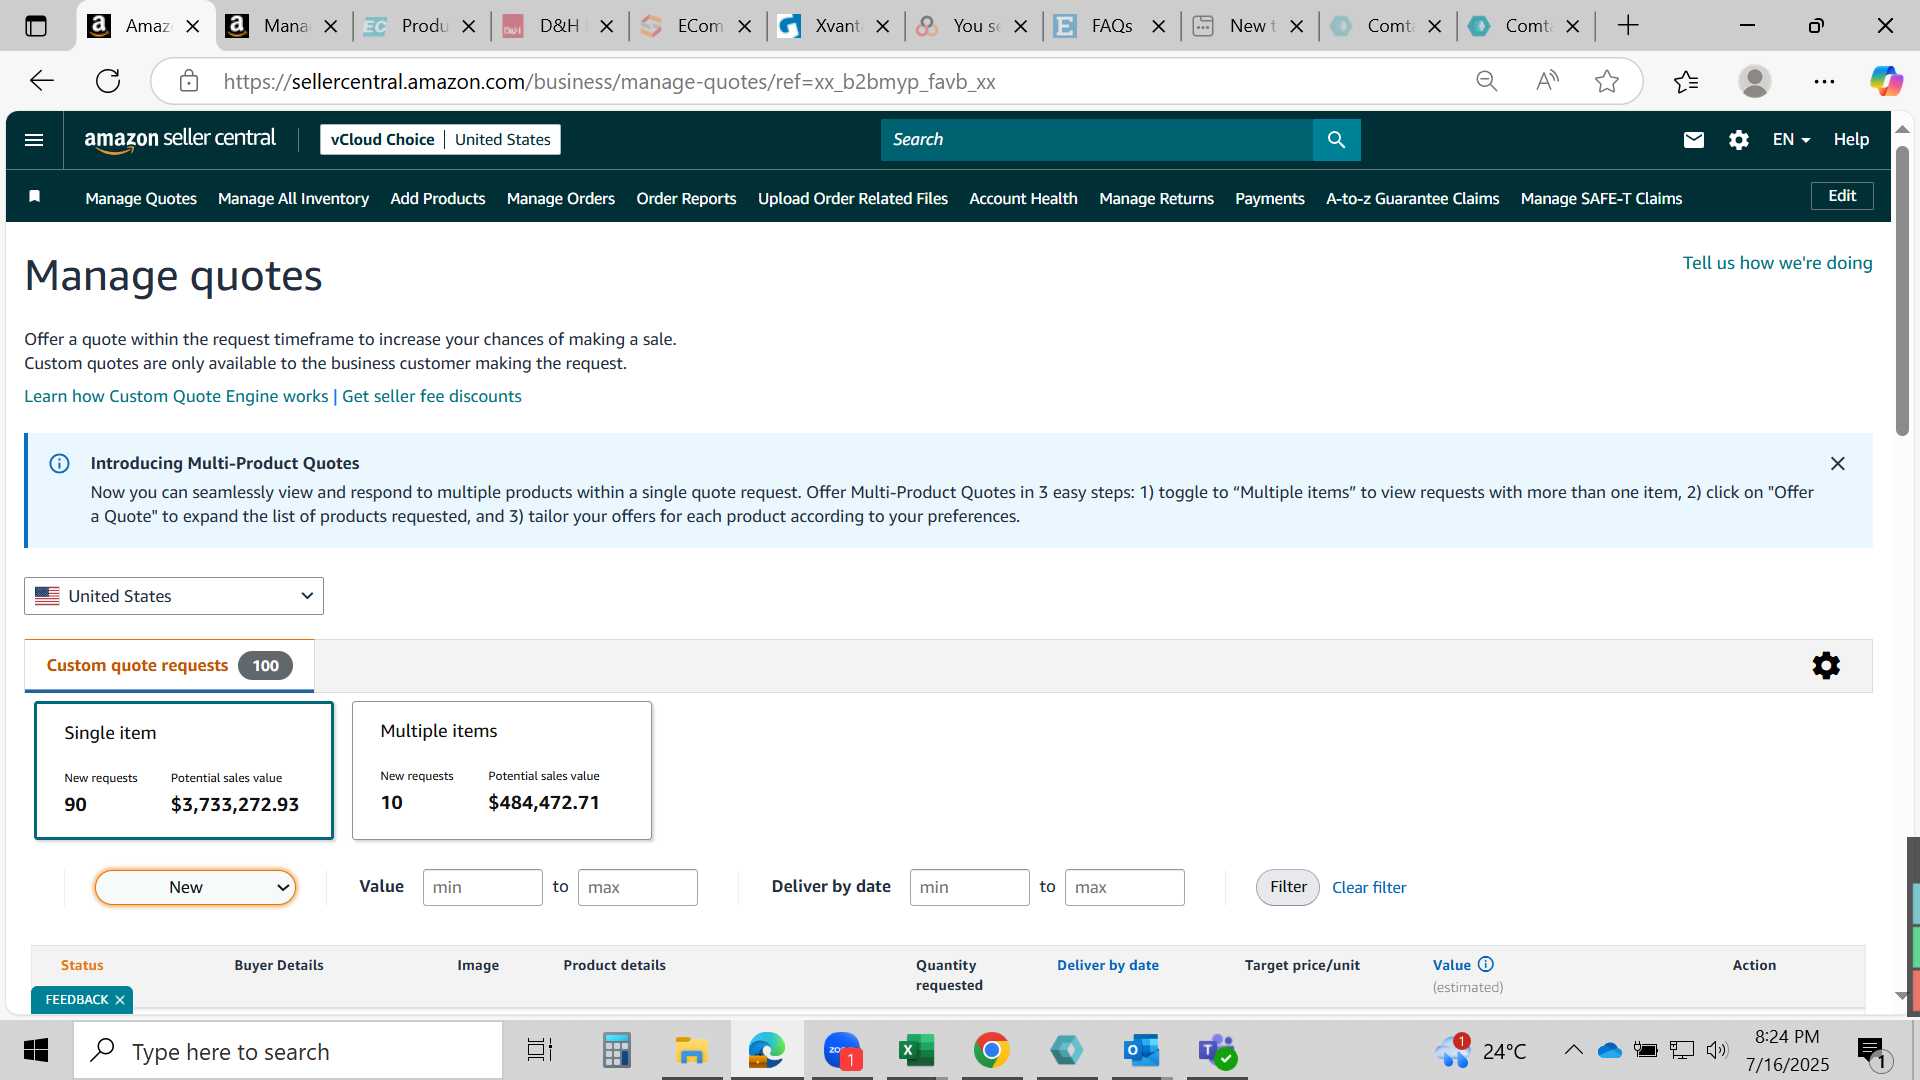Viewport: 1920px width, 1080px height.
Task: Reload the page with refresh icon
Action: tap(108, 81)
